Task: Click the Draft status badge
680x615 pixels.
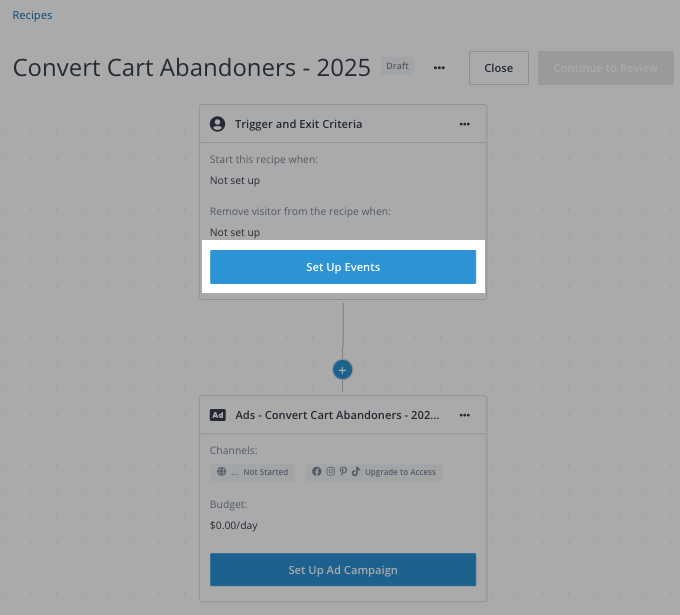Action: coord(397,66)
